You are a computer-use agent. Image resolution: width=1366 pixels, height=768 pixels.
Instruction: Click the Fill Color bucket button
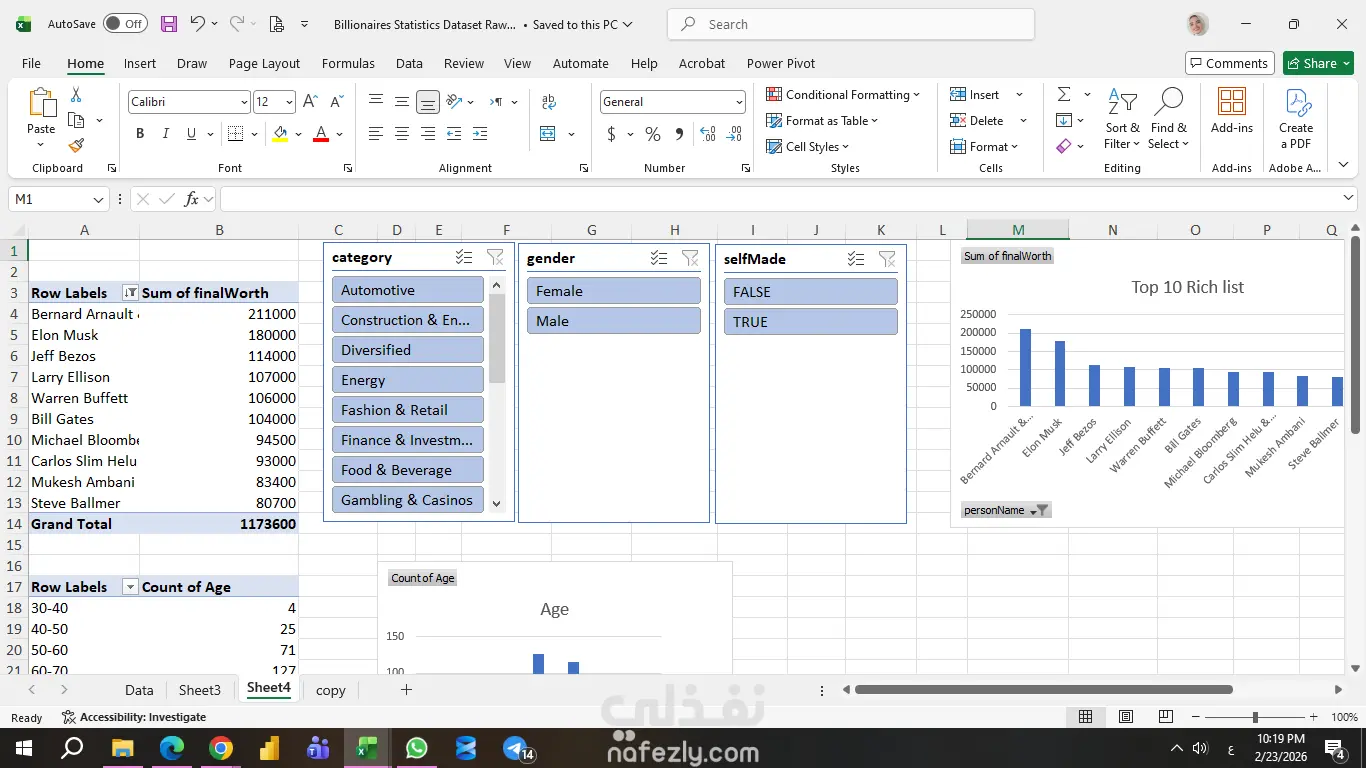(x=280, y=134)
